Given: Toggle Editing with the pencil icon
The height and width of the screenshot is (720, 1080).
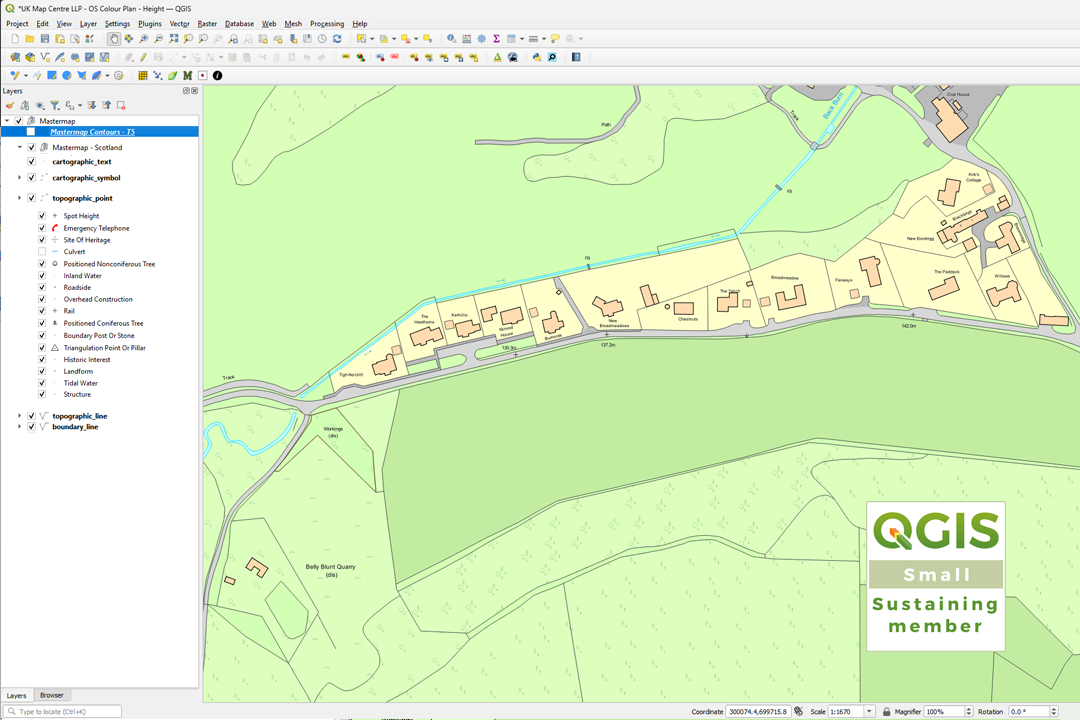Looking at the screenshot, I should tap(144, 57).
